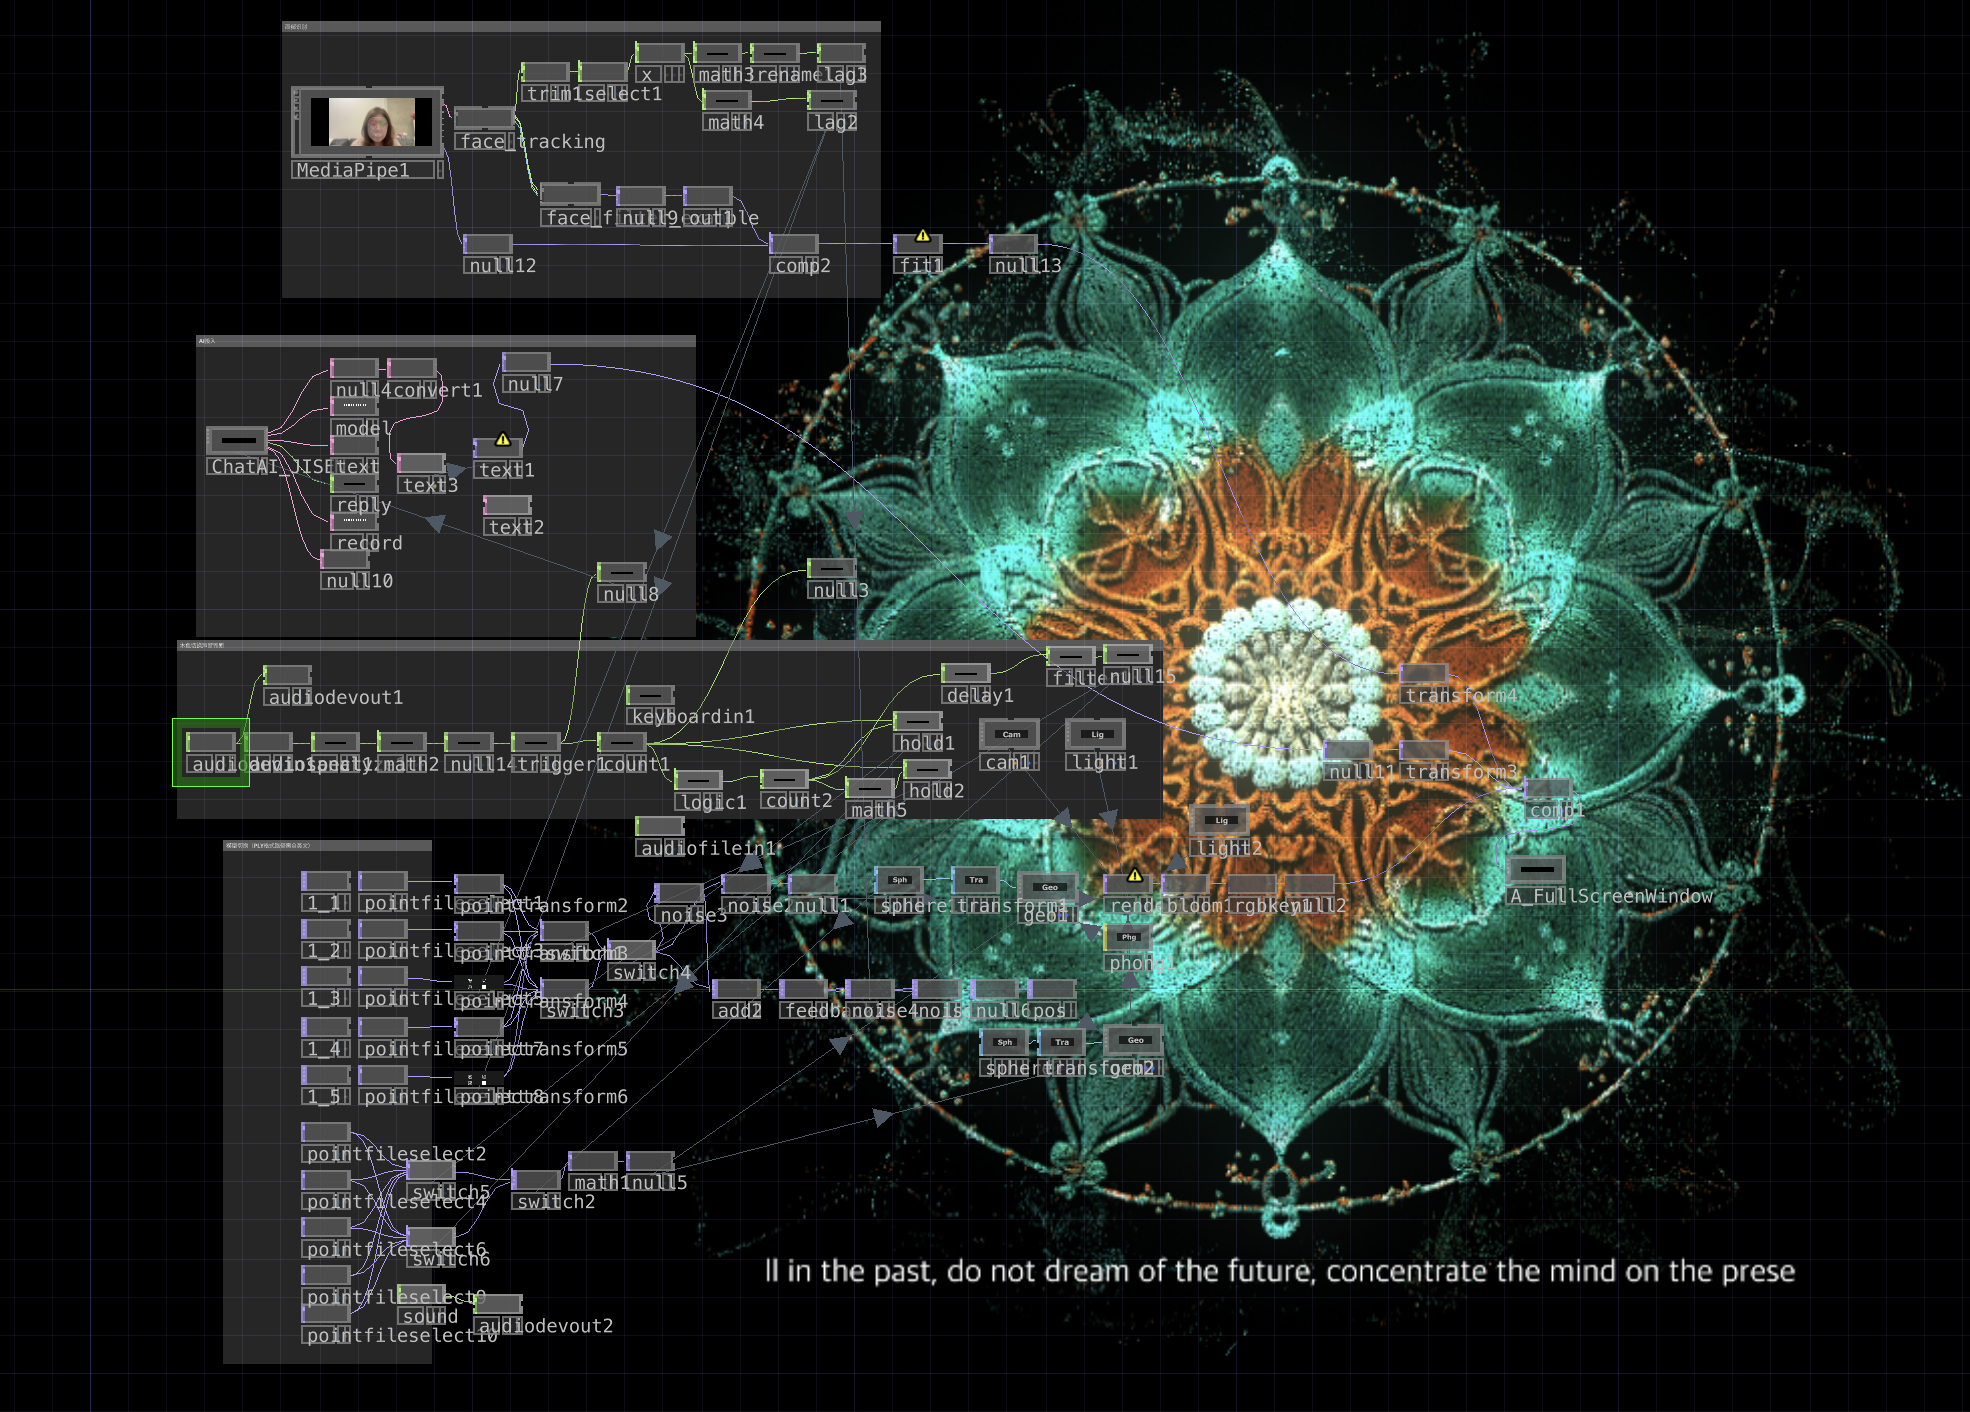The image size is (1970, 1412).
Task: Click the top network box title bar
Action: (x=580, y=27)
